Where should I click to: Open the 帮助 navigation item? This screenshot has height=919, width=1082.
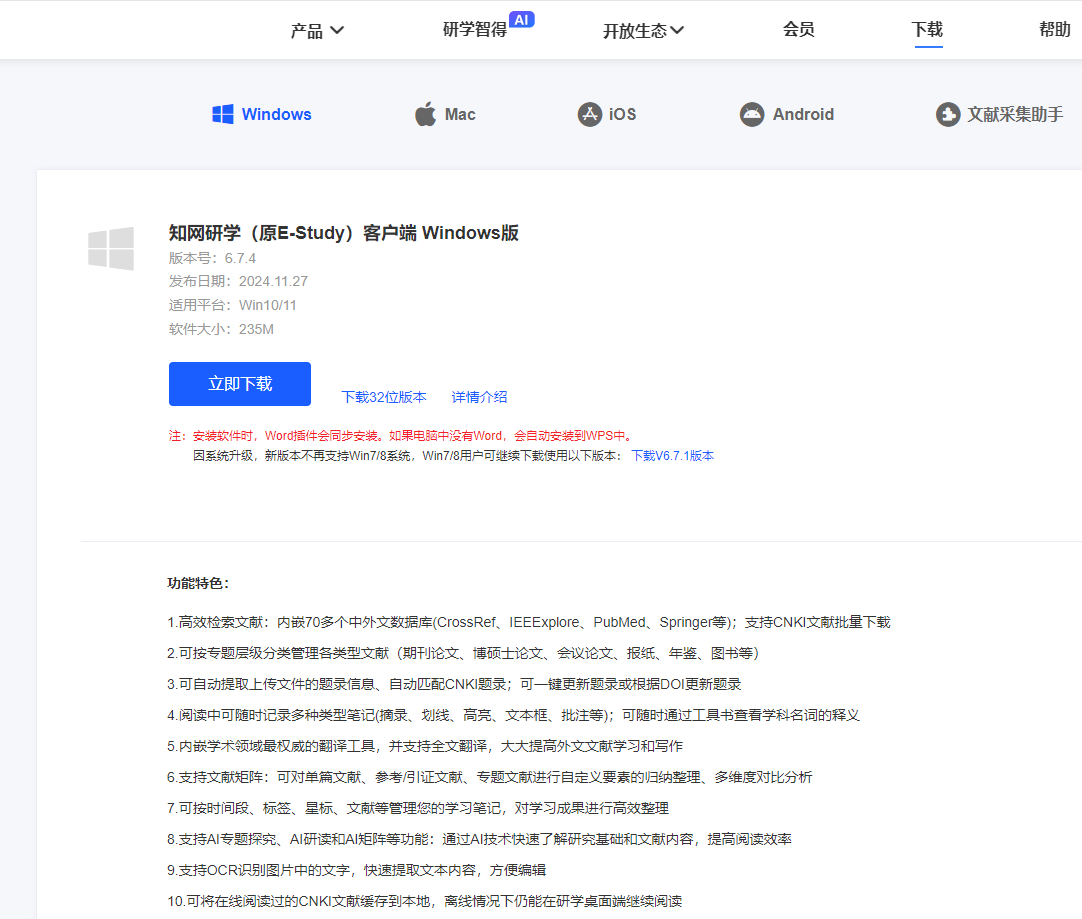click(1055, 30)
